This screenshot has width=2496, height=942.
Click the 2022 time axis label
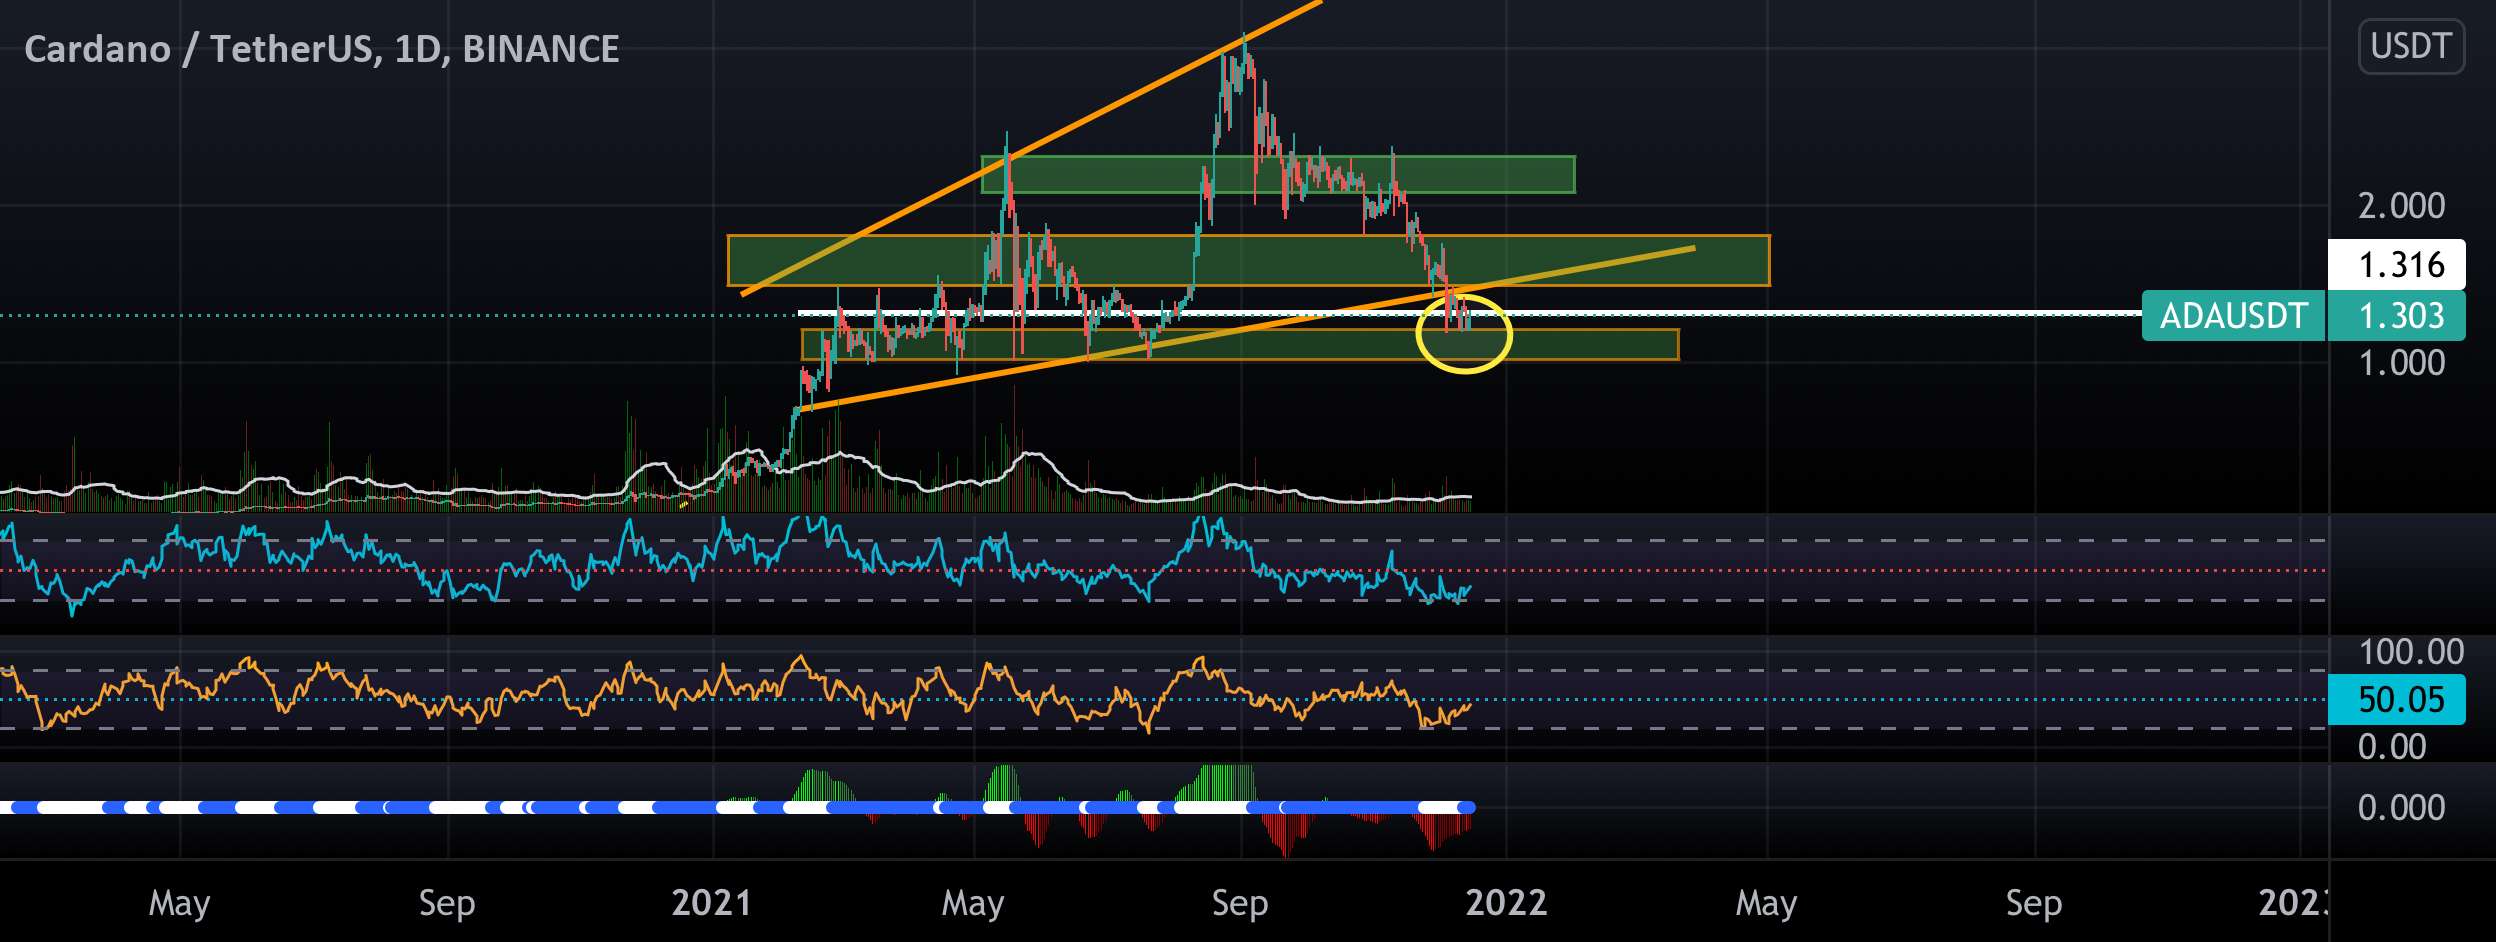pyautogui.click(x=1505, y=903)
